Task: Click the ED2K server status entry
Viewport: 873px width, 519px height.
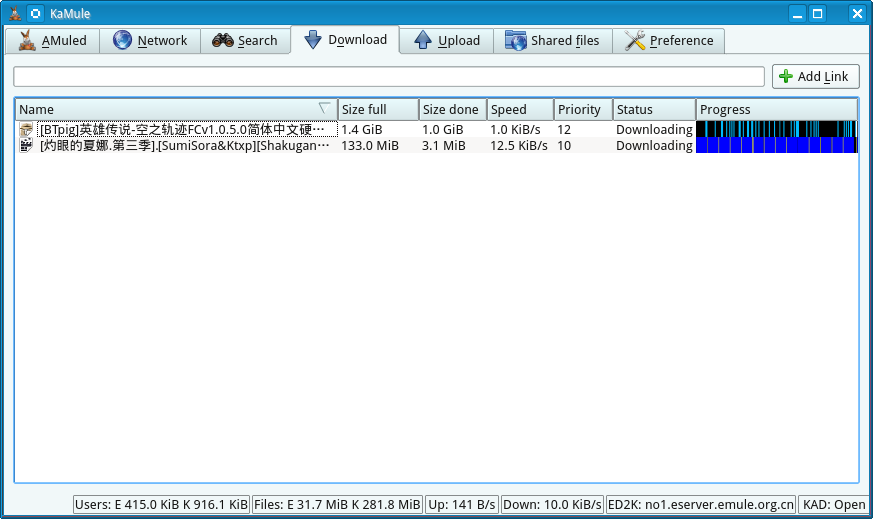Action: [701, 505]
